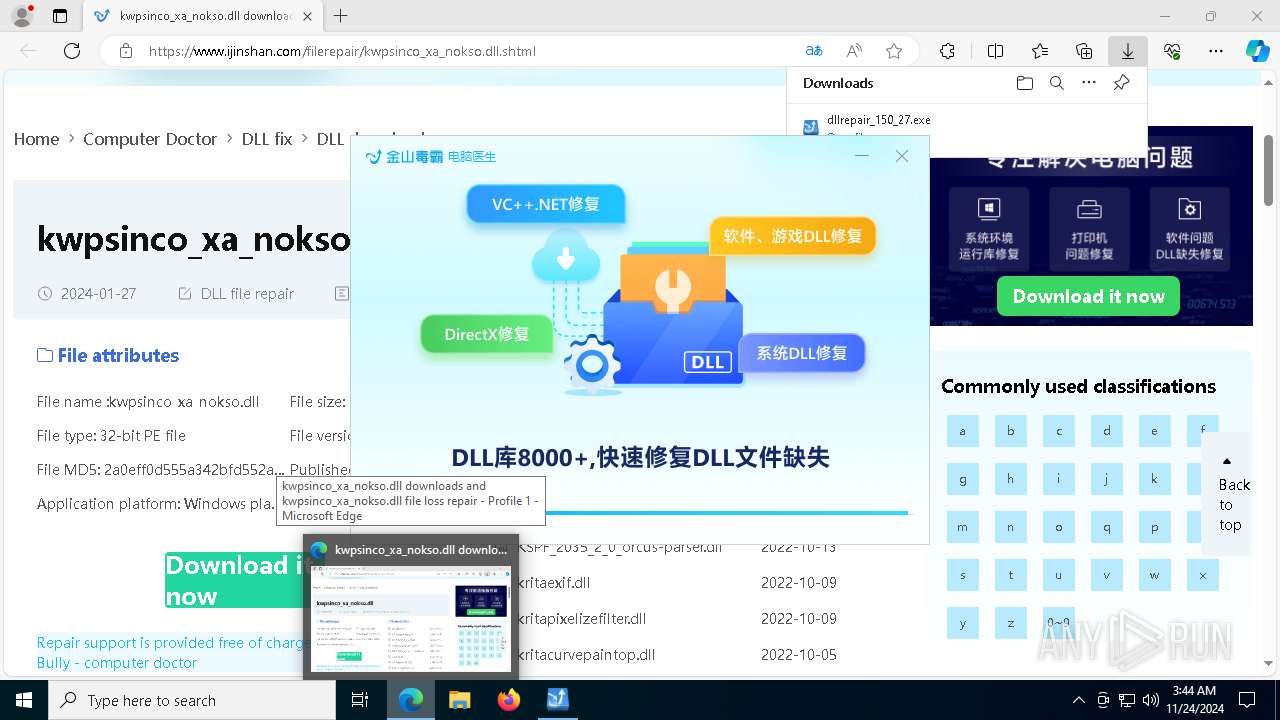Open the Collections icon

tap(1084, 51)
